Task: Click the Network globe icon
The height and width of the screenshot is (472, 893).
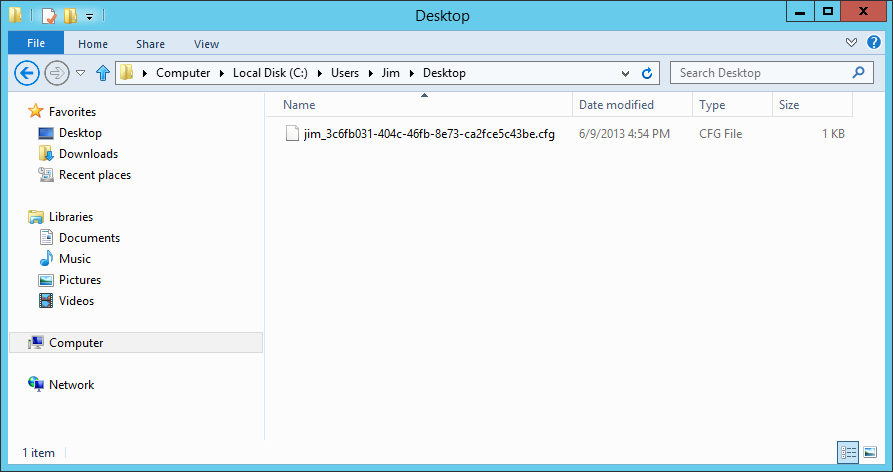Action: [x=36, y=384]
